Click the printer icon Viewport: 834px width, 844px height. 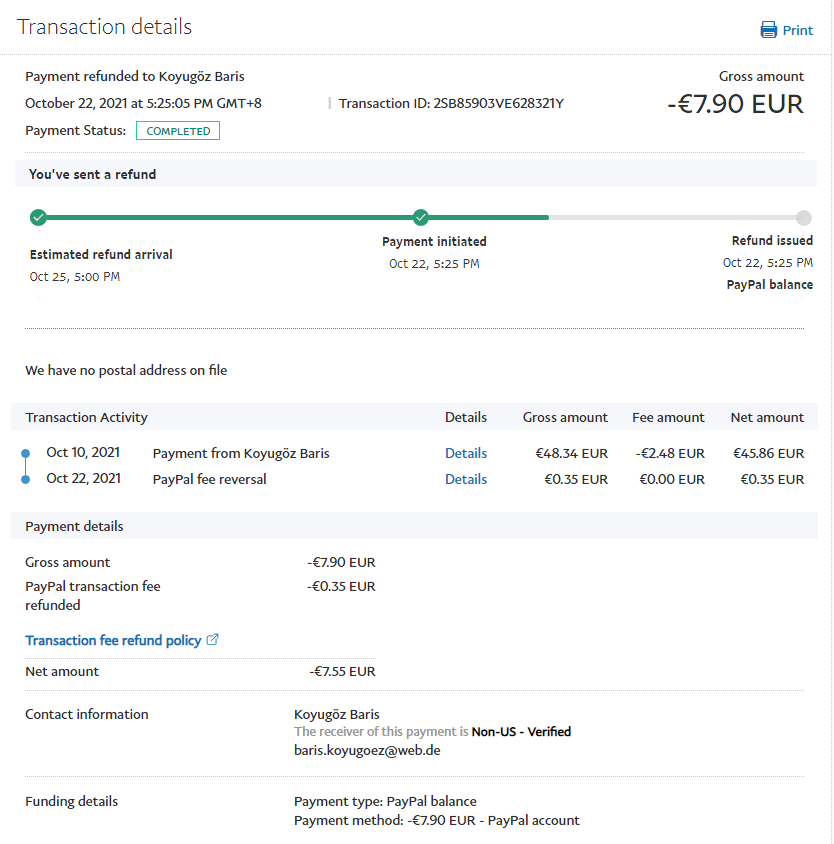pyautogui.click(x=768, y=30)
